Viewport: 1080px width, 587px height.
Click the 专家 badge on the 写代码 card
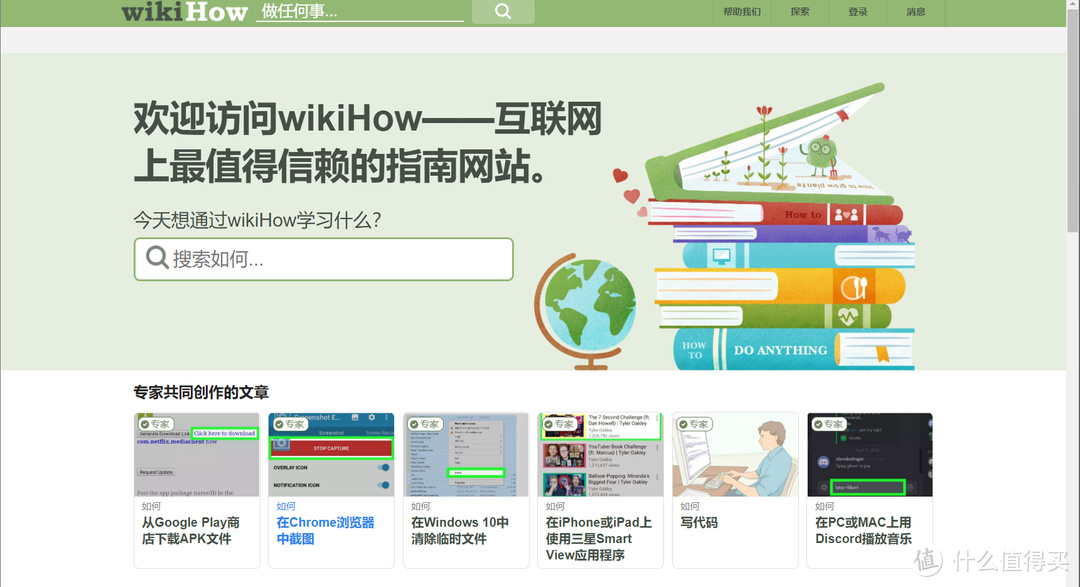coord(694,424)
